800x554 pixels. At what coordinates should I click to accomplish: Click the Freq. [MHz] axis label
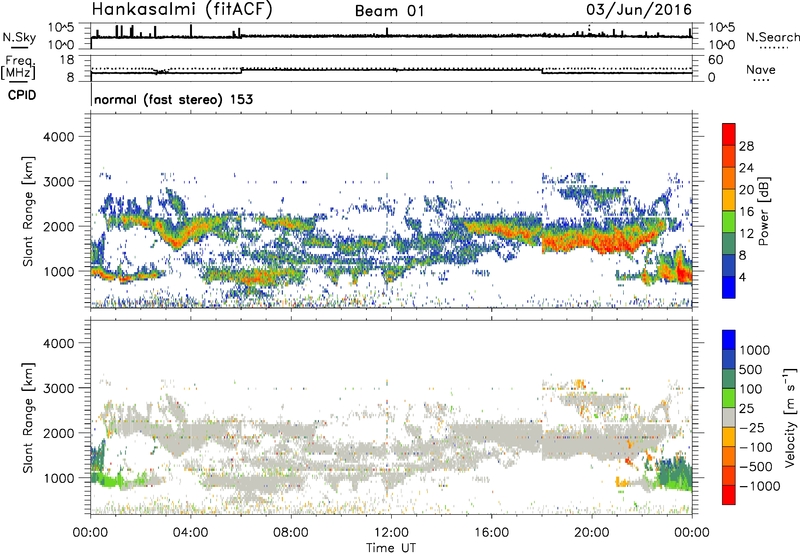point(18,67)
